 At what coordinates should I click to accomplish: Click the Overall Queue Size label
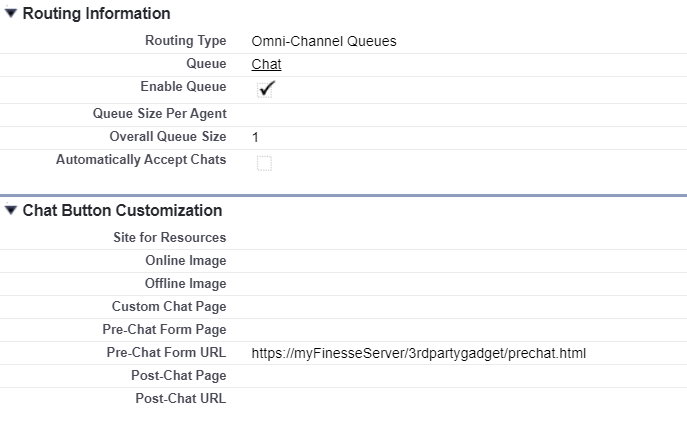click(x=168, y=136)
